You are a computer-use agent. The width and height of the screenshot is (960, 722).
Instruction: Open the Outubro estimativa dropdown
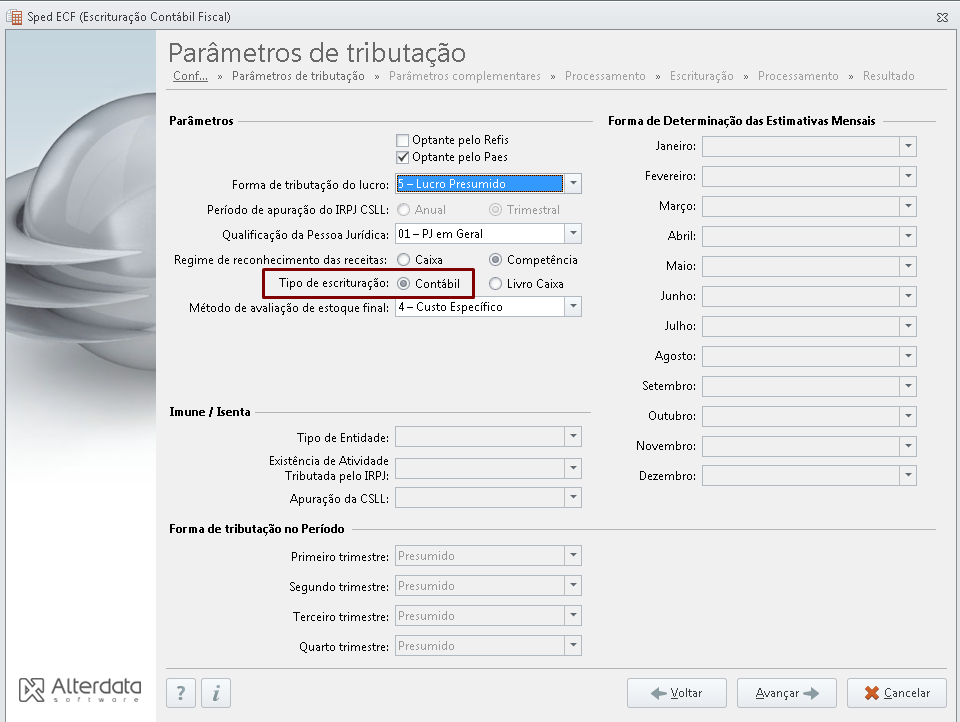click(908, 416)
